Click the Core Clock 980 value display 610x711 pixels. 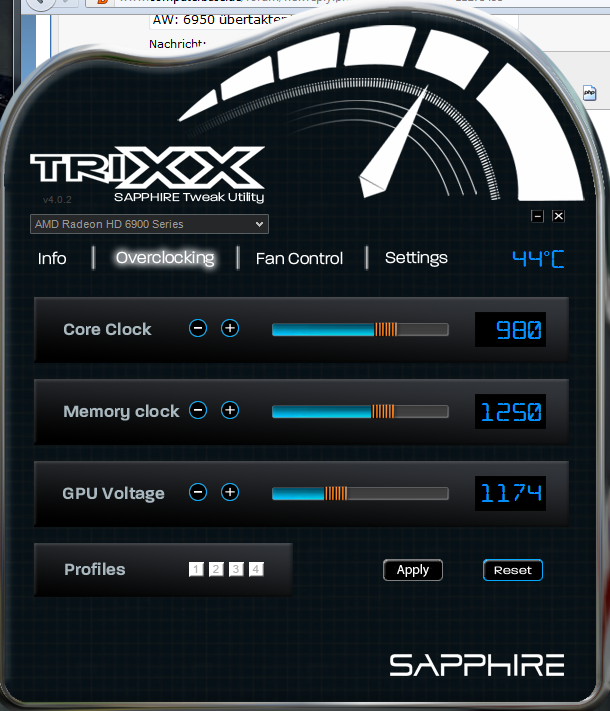click(510, 330)
